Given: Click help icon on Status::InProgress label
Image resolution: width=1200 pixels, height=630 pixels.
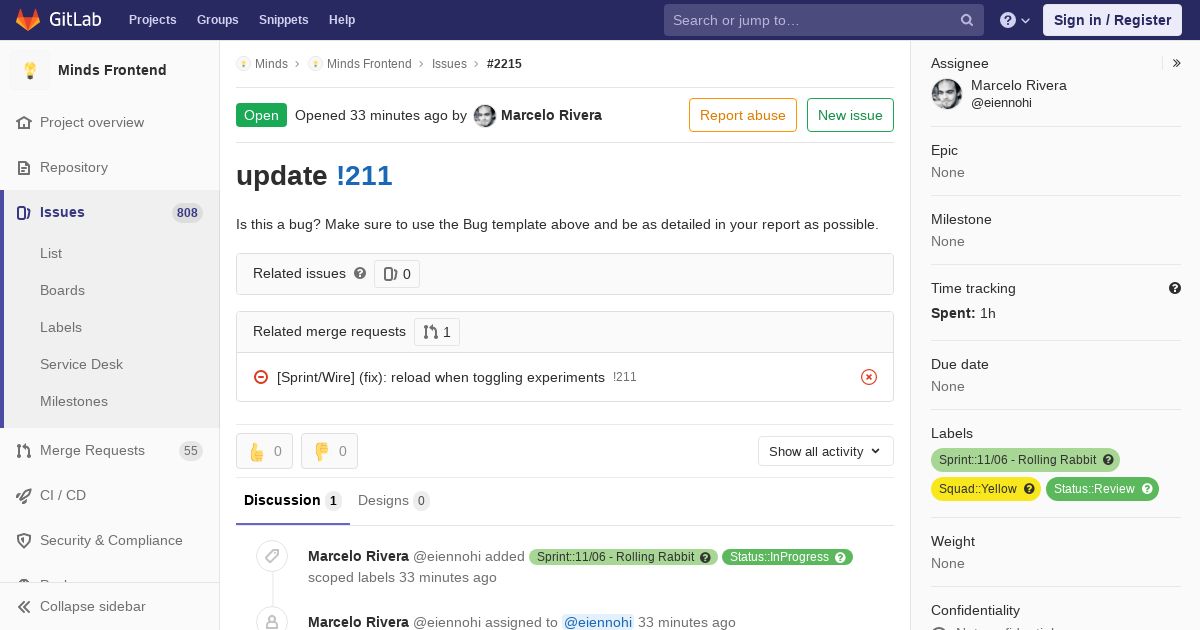Looking at the screenshot, I should (841, 557).
